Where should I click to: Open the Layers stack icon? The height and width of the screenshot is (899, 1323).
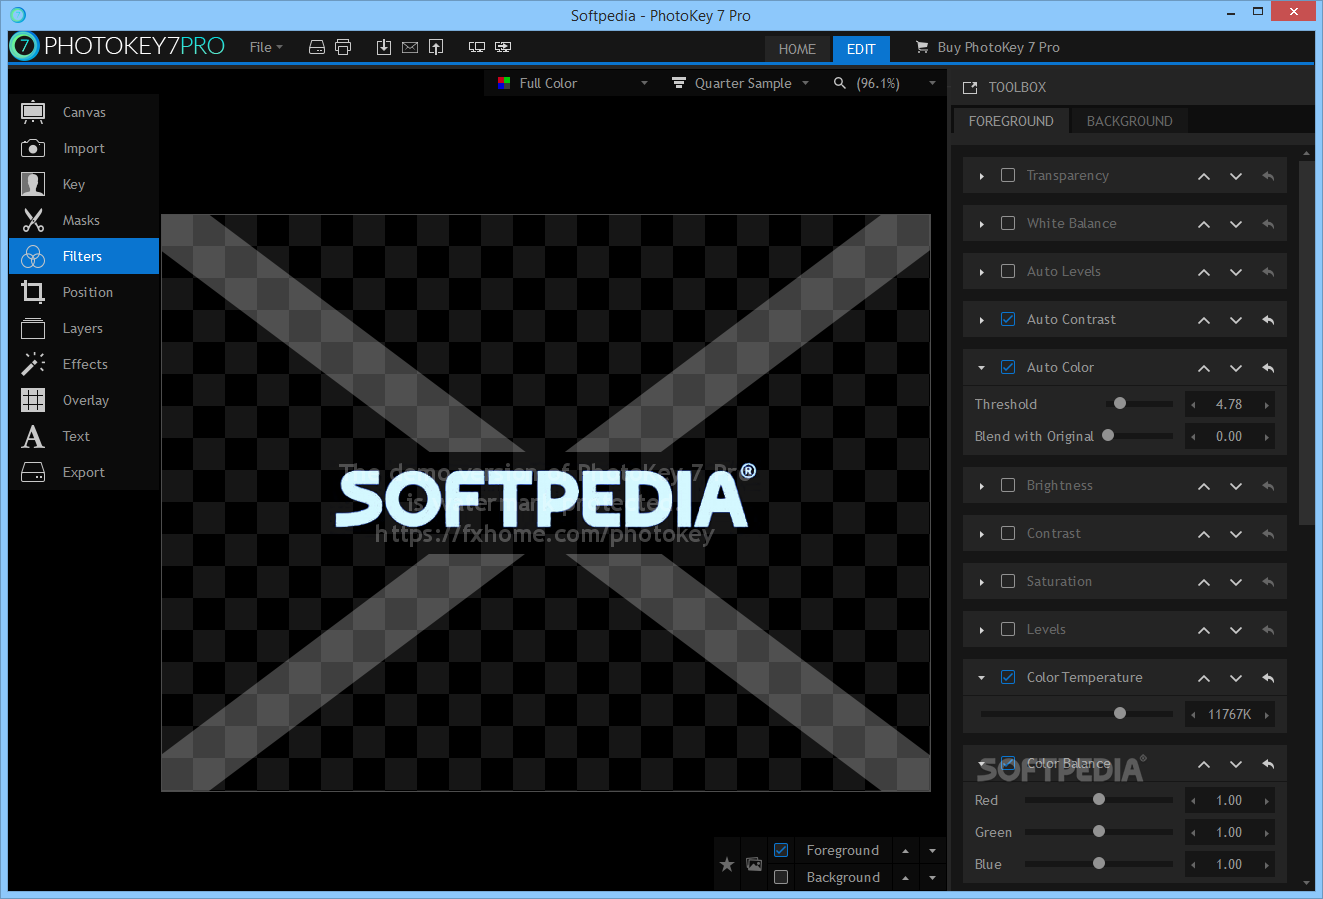(x=33, y=328)
